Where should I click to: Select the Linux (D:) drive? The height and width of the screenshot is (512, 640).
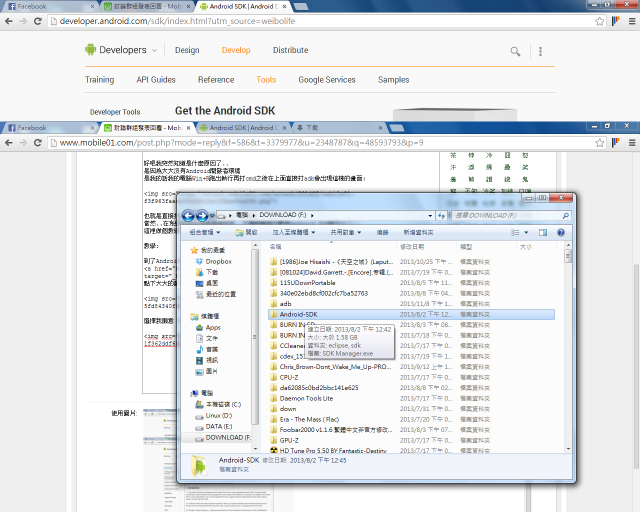pos(213,416)
